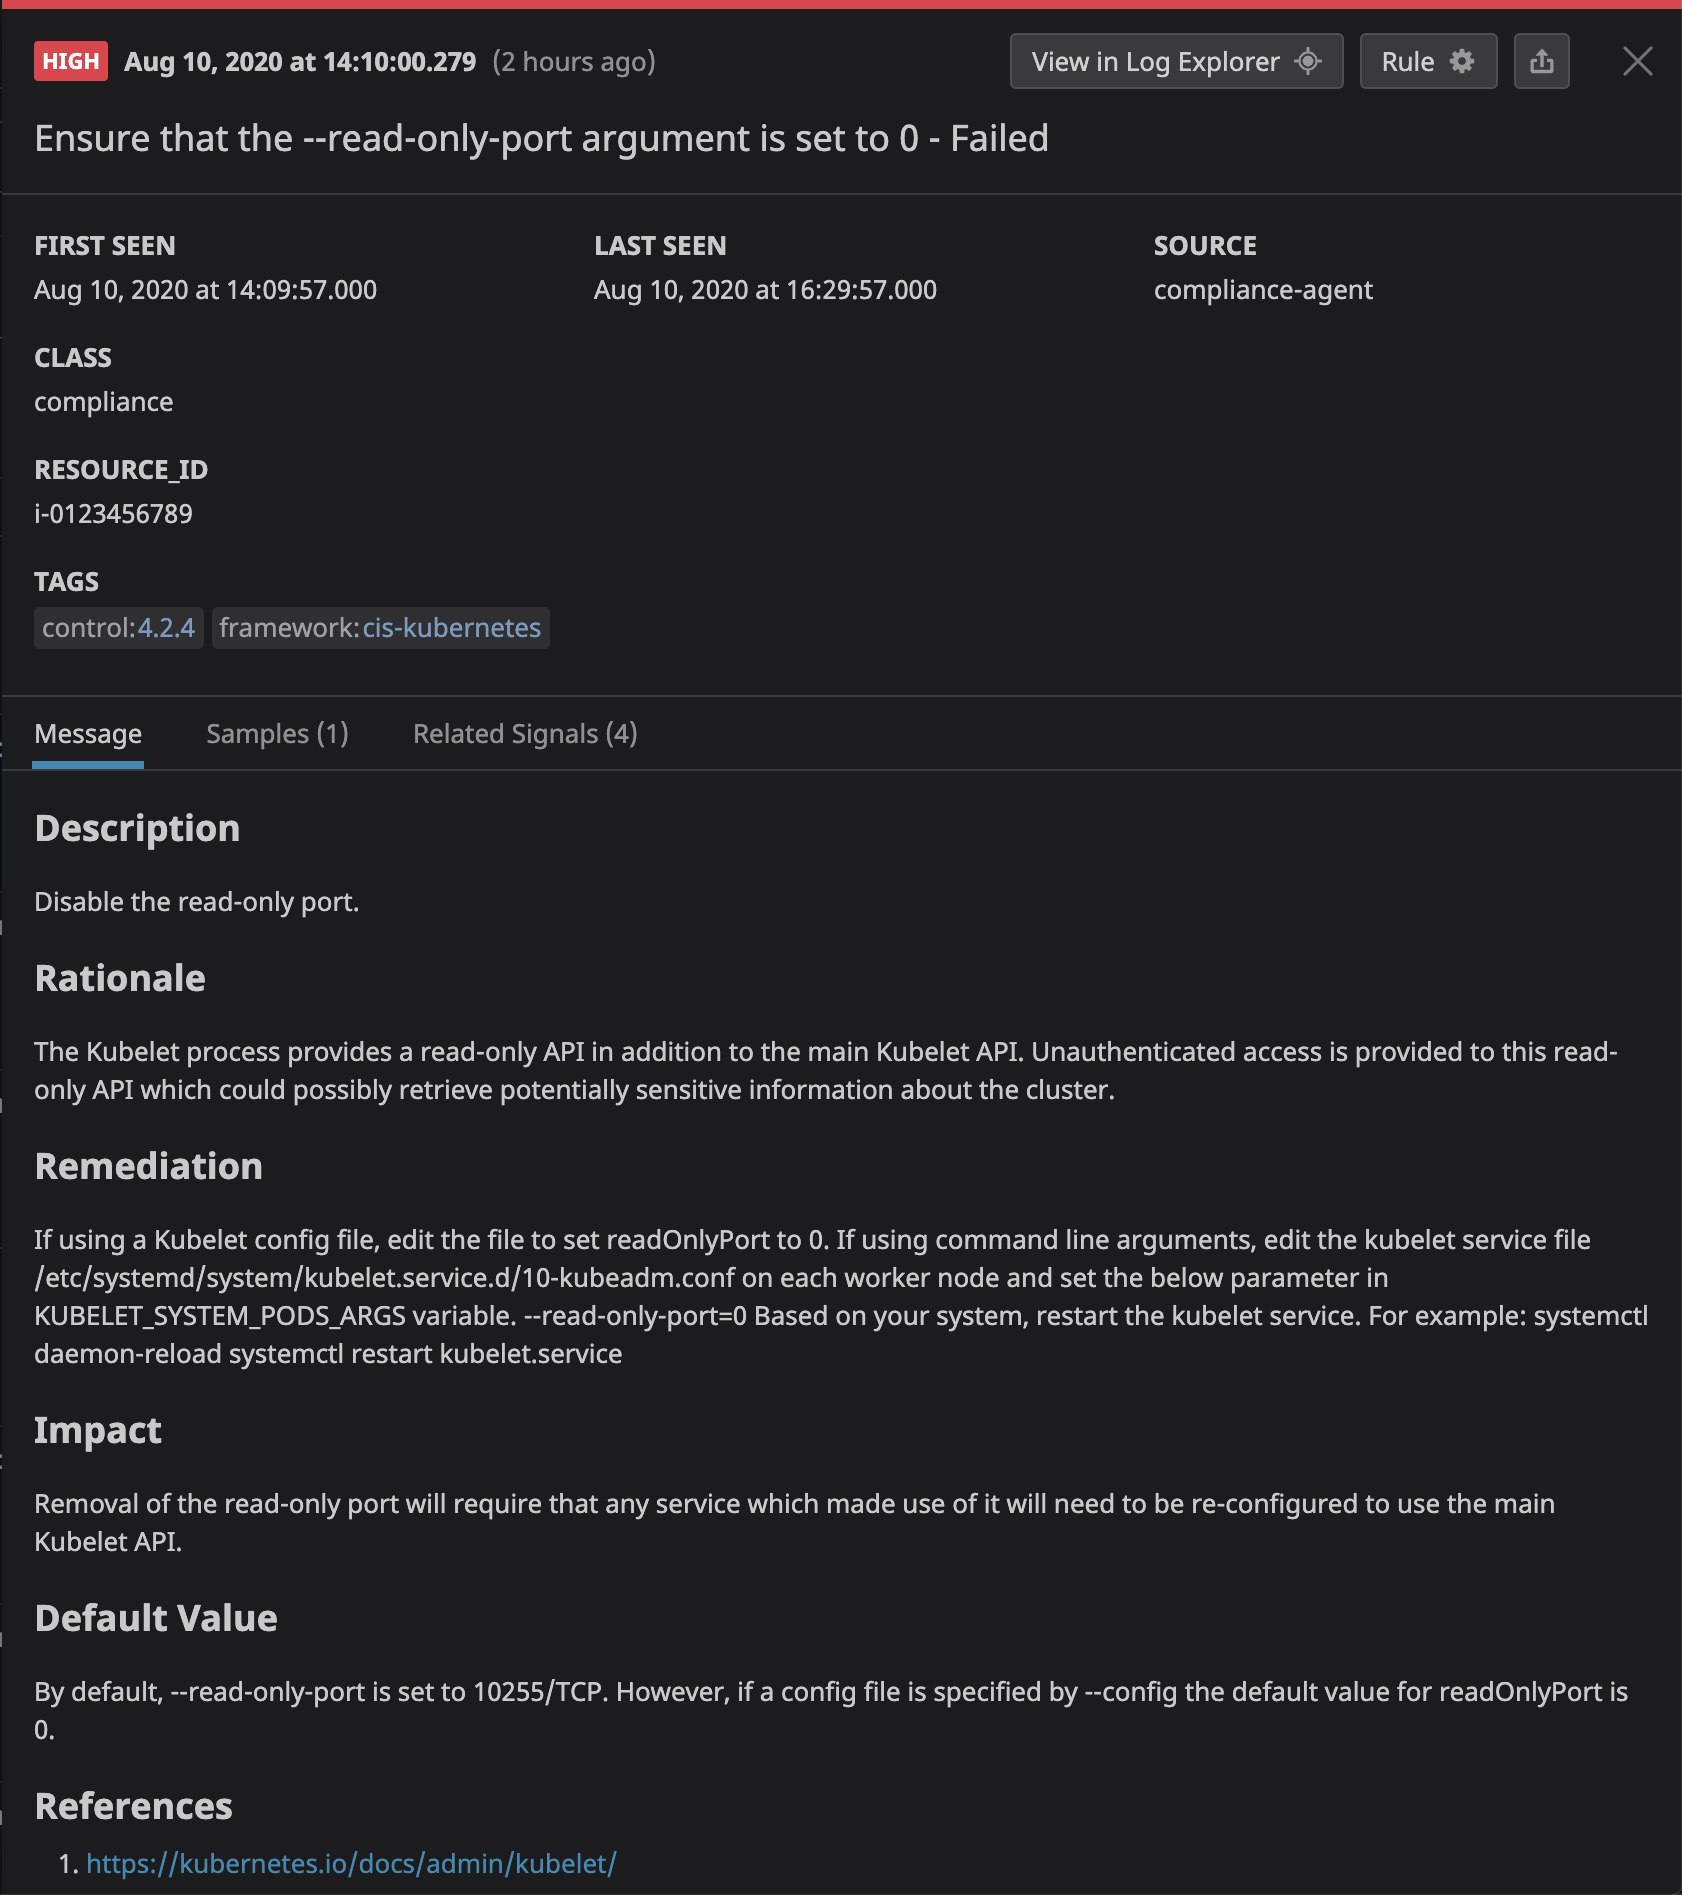
Task: Click the signal title about --read-only-port
Action: (x=542, y=138)
